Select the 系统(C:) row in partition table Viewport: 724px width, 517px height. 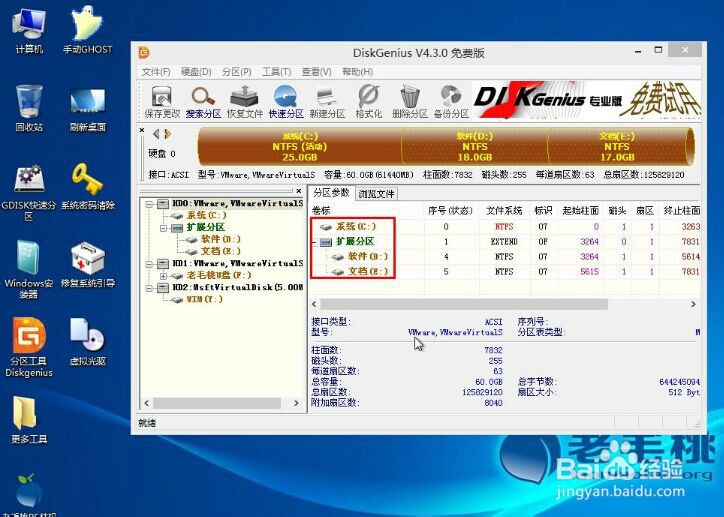[506, 226]
